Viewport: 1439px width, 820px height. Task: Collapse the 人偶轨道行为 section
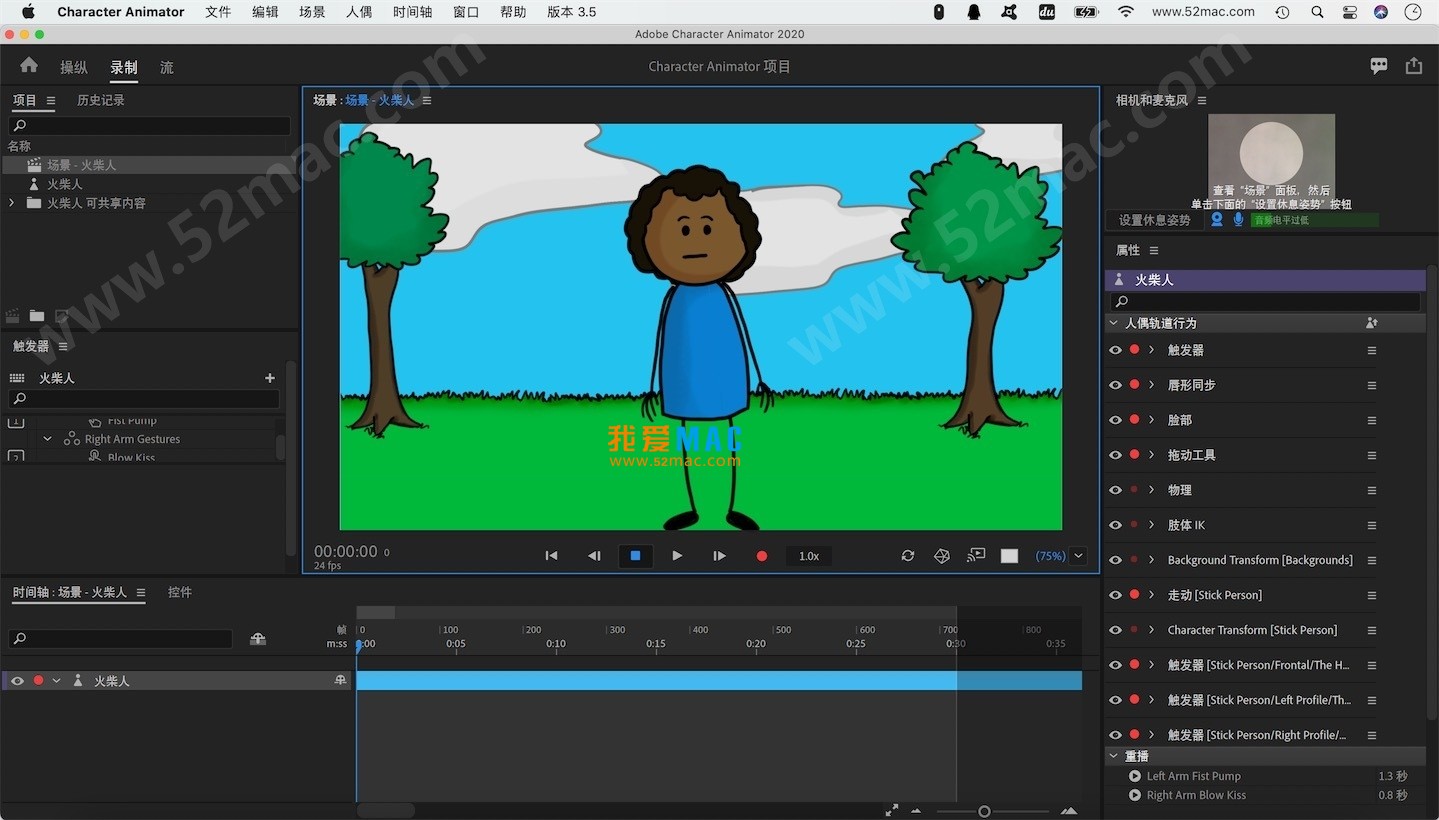click(1113, 323)
